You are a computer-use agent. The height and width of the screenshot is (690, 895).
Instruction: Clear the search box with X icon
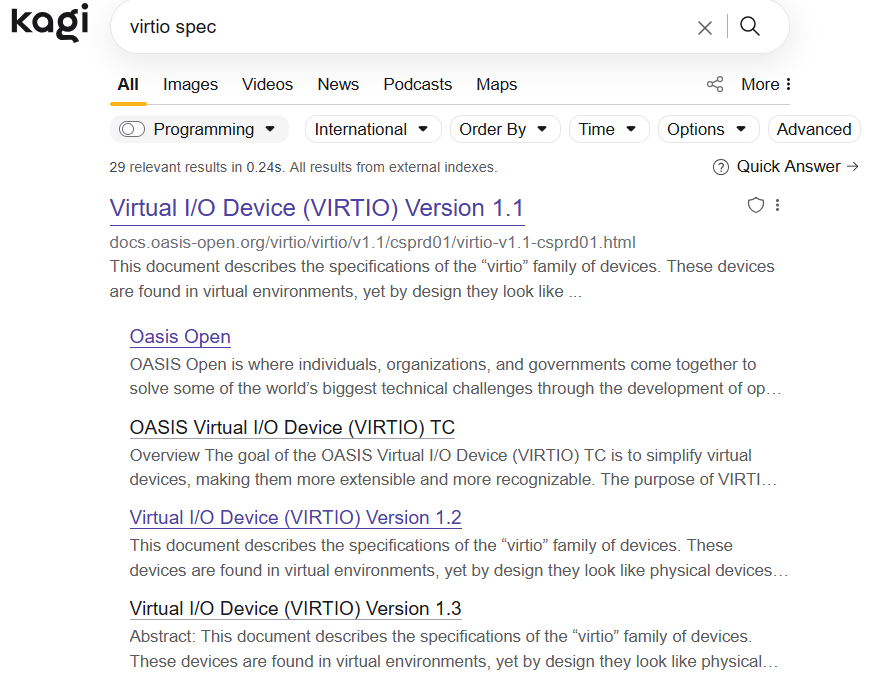point(705,28)
